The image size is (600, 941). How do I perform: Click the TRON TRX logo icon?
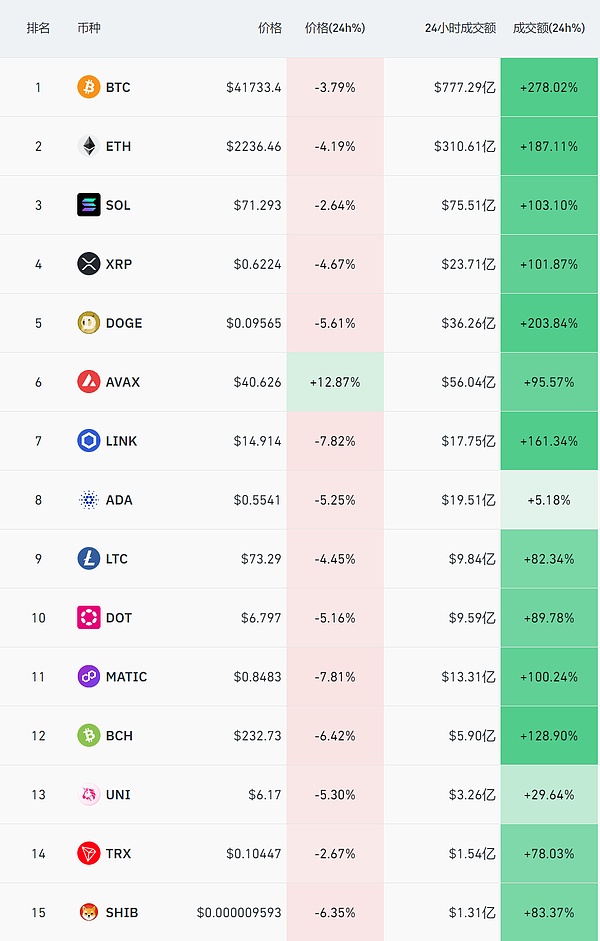coord(89,853)
